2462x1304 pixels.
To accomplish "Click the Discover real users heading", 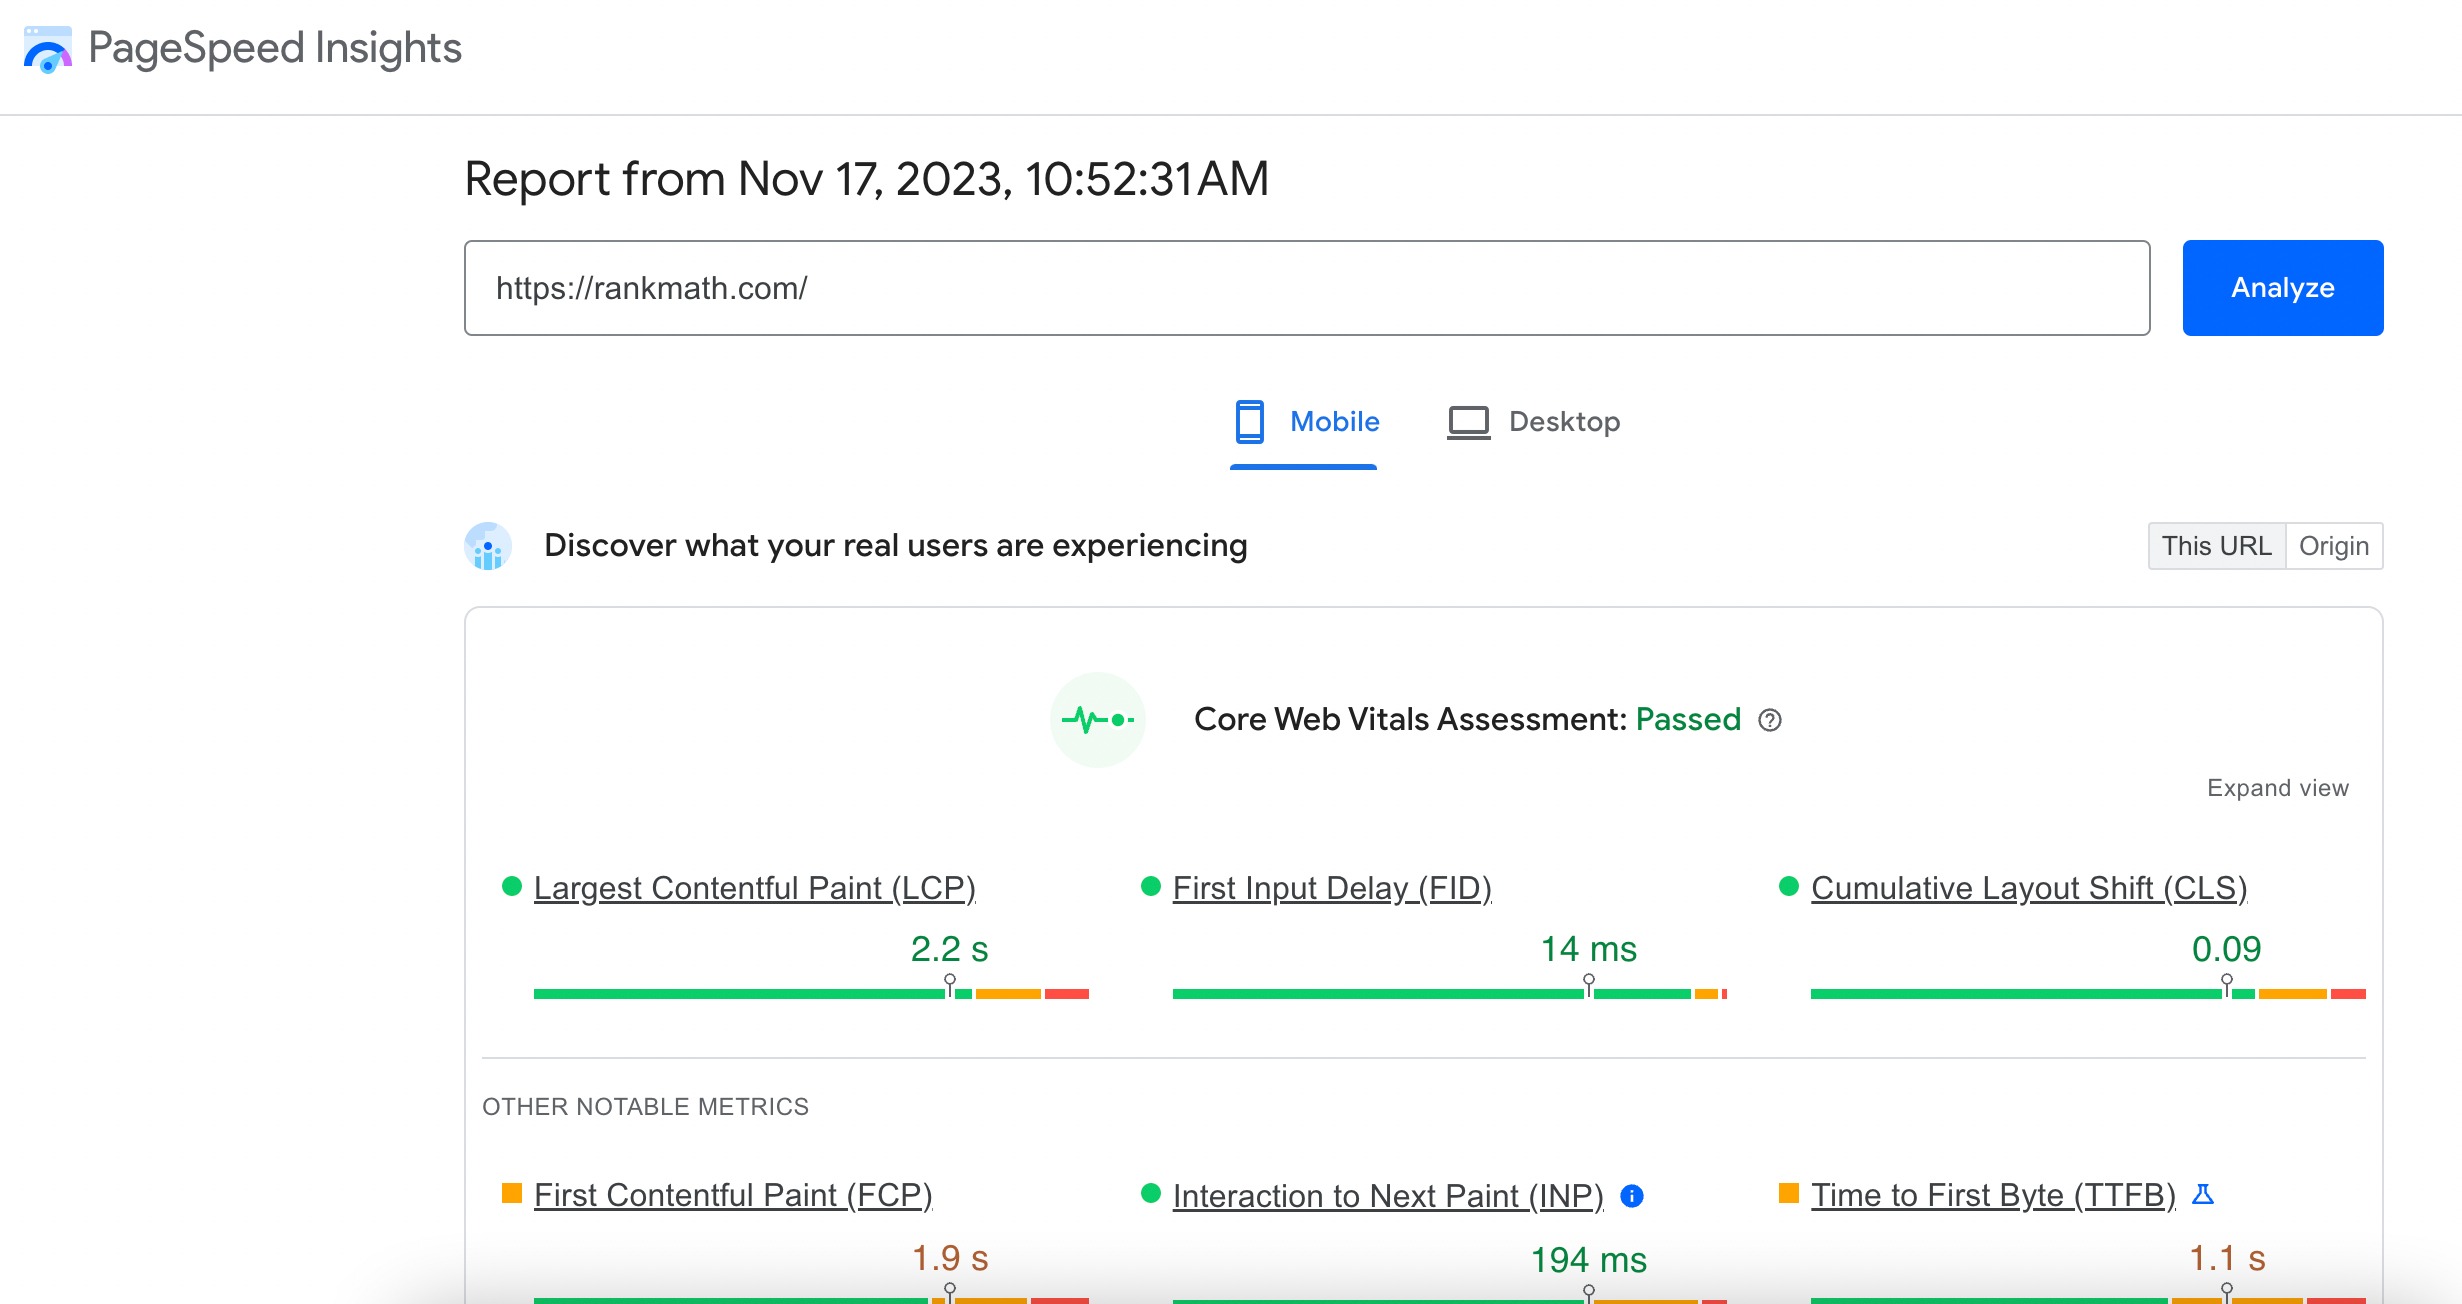I will (895, 546).
